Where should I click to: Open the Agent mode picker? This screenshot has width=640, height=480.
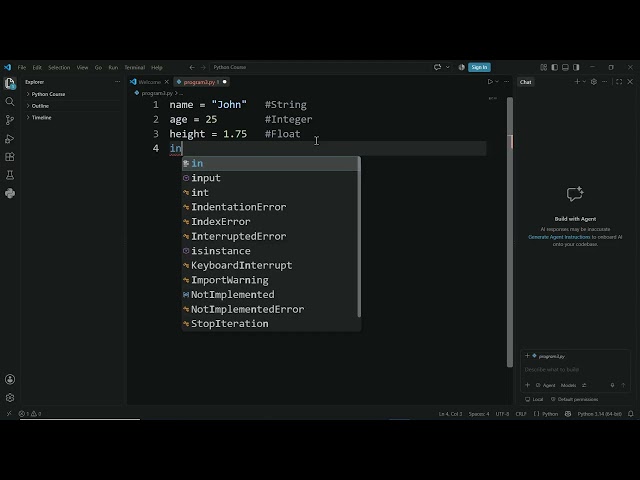(545, 385)
